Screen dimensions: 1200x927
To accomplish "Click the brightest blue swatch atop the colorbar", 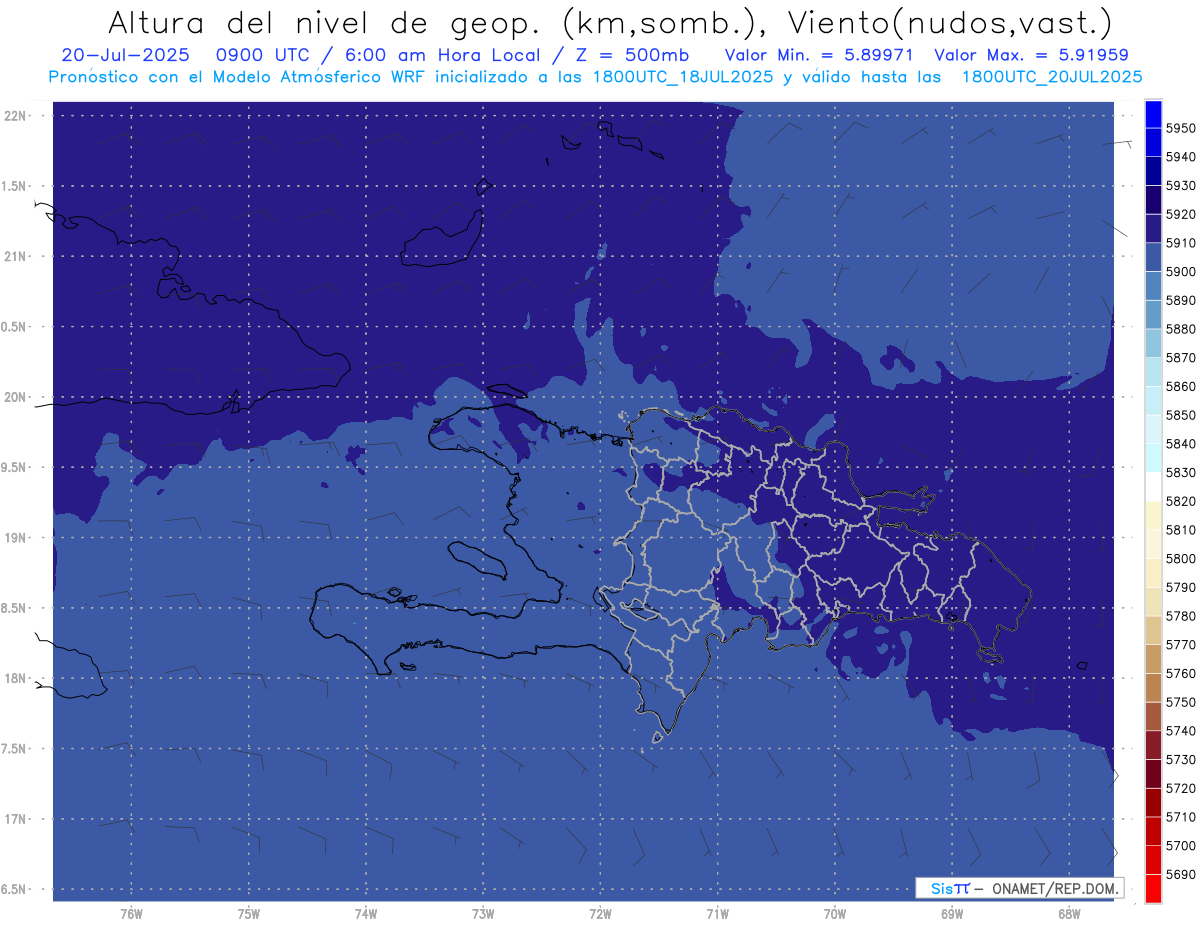I will pos(1152,114).
